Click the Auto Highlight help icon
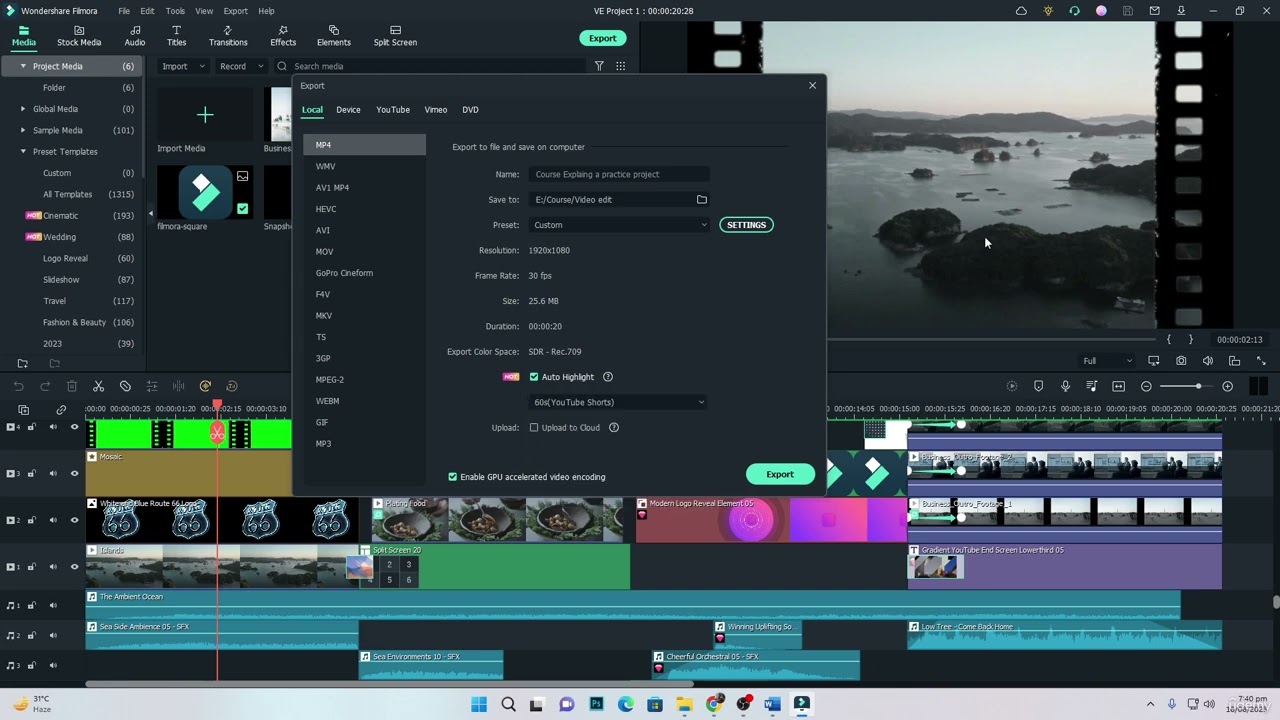This screenshot has width=1280, height=720. point(608,377)
